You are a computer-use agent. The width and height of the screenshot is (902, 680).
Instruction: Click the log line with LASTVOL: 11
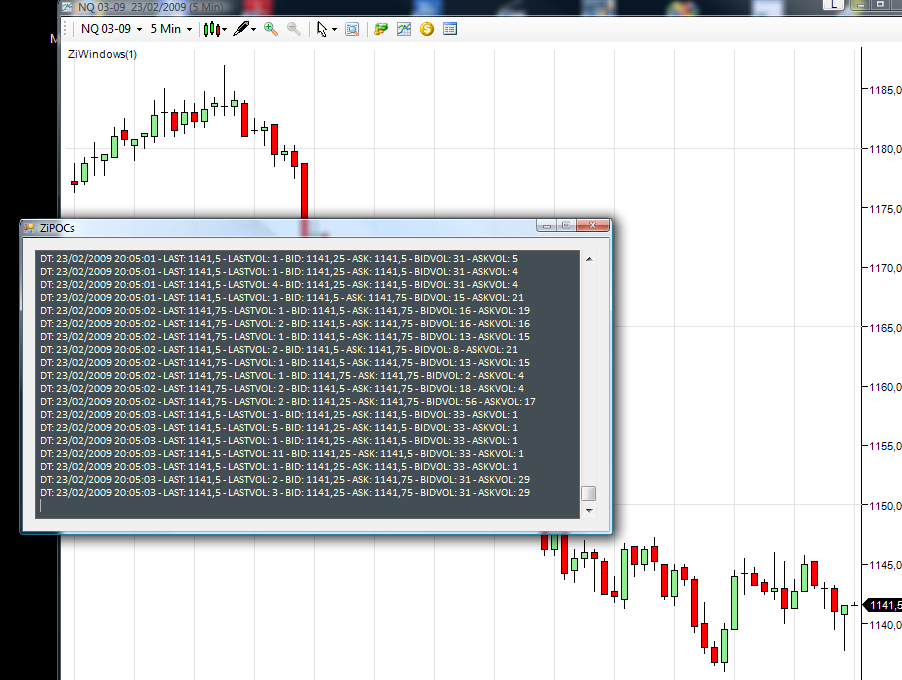tap(282, 453)
